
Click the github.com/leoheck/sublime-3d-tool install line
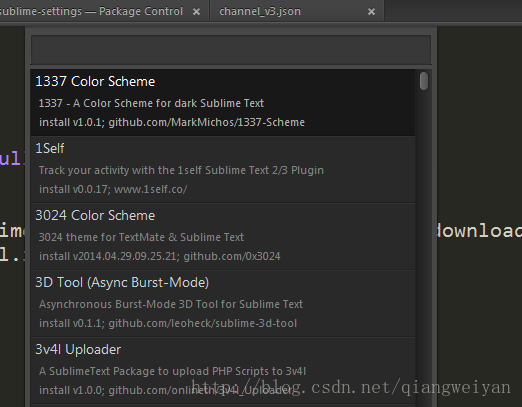168,323
